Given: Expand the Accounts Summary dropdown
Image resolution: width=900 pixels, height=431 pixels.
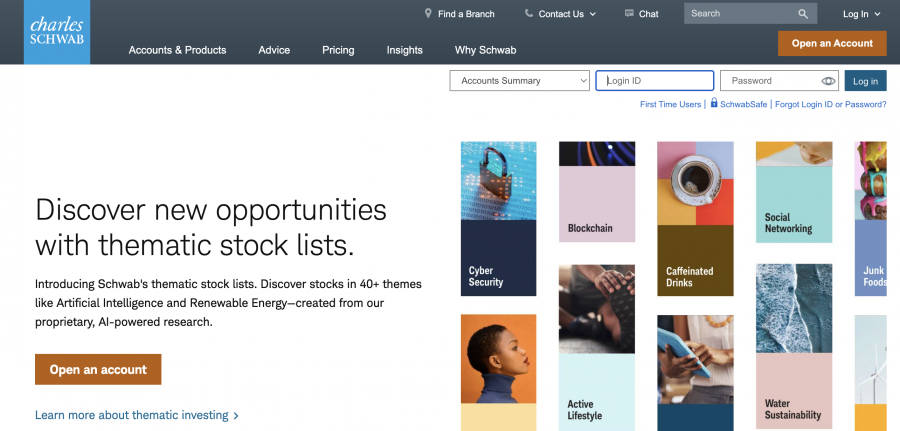Looking at the screenshot, I should coord(520,81).
